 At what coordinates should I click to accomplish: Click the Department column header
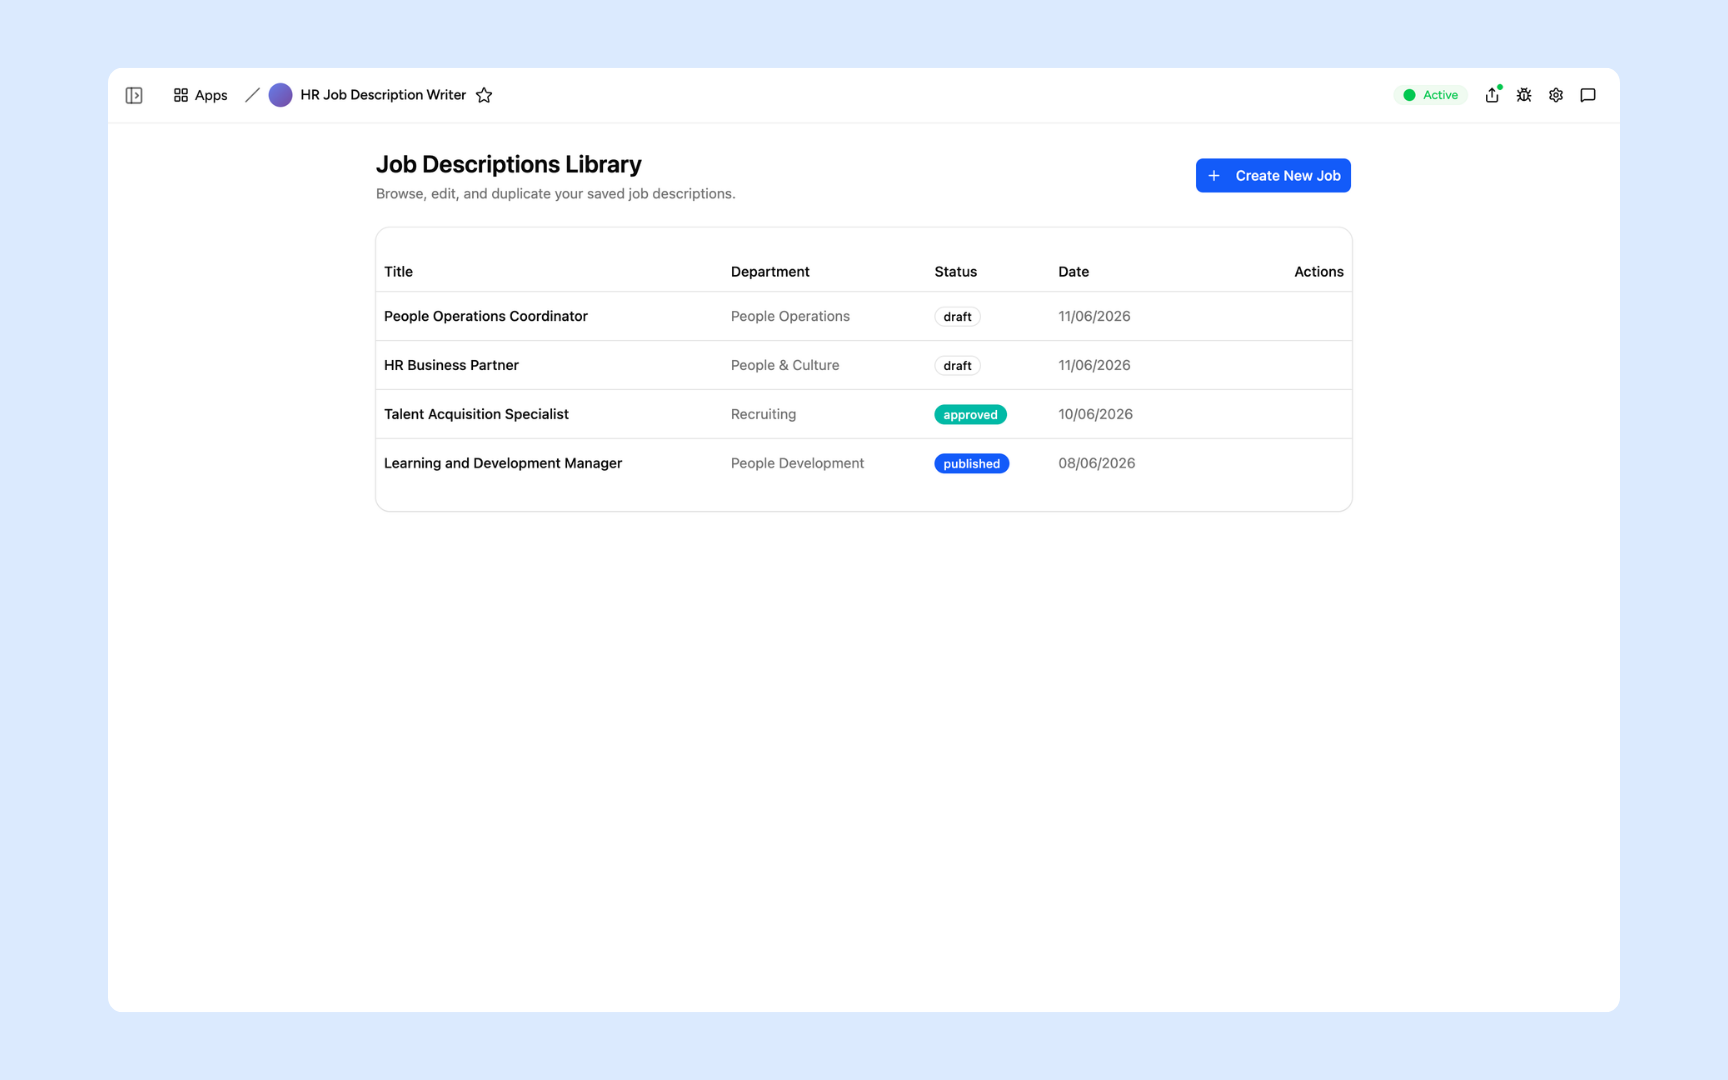770,272
